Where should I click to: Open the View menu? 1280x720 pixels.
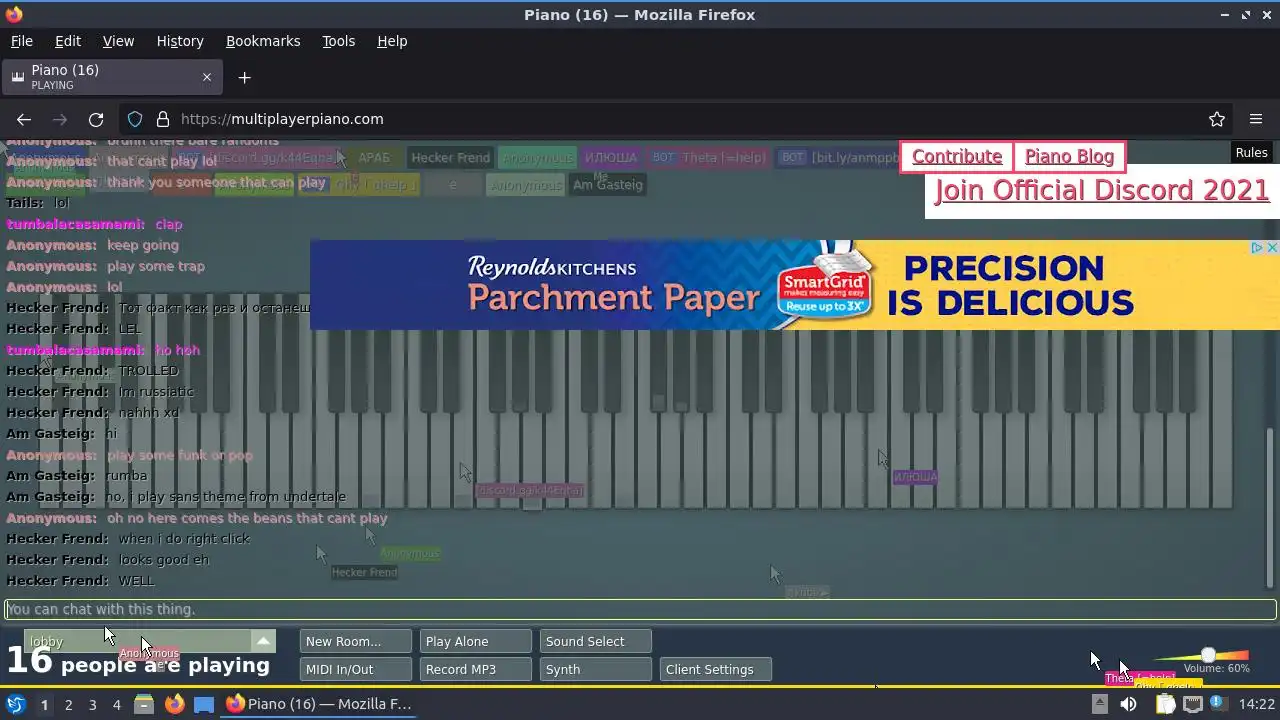coord(118,41)
